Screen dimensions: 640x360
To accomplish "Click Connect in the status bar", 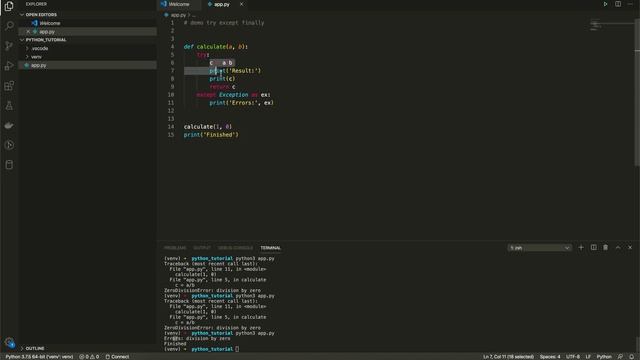I will point(118,357).
